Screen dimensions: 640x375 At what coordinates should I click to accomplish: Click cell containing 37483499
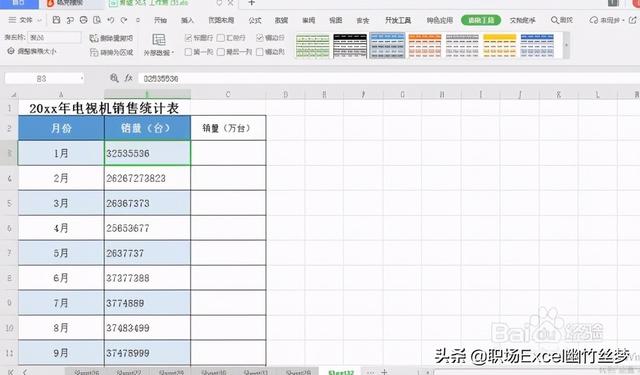[x=147, y=328]
